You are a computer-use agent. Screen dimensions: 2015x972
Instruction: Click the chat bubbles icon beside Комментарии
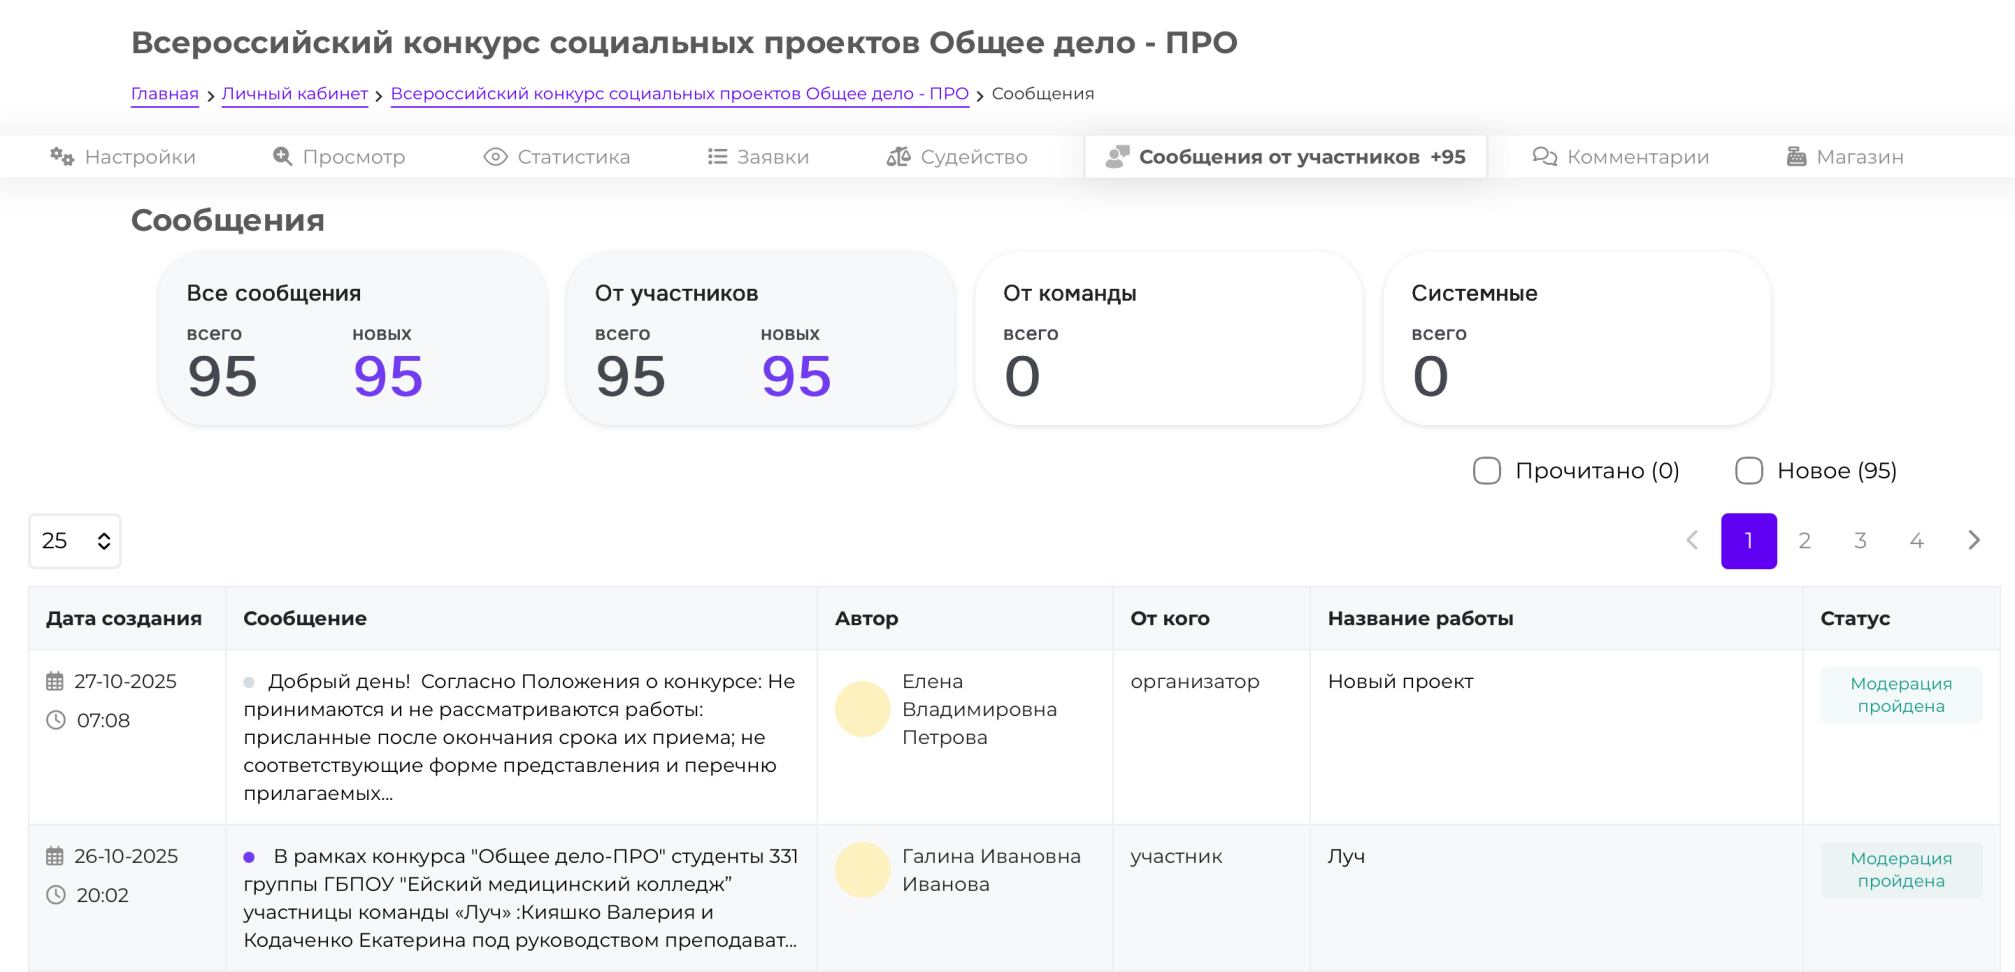(1545, 157)
